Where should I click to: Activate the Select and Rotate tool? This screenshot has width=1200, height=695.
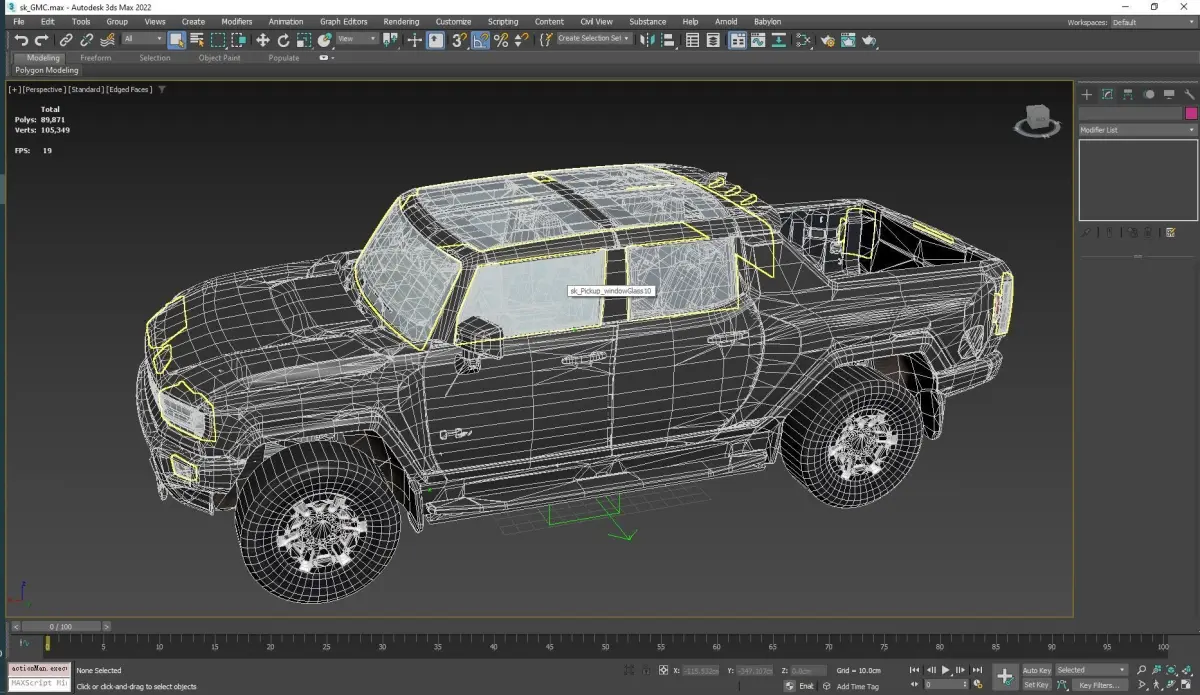click(x=284, y=40)
